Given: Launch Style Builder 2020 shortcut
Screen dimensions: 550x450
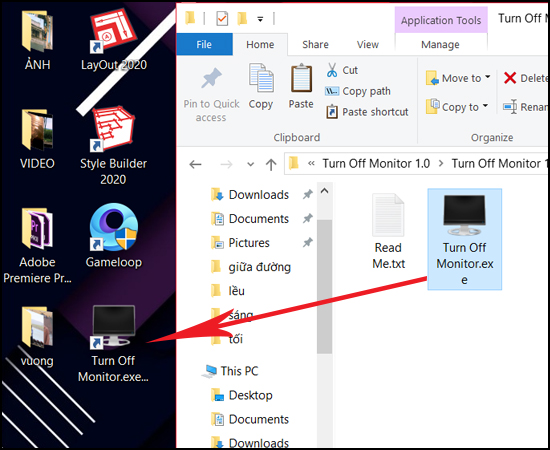Looking at the screenshot, I should pos(113,146).
